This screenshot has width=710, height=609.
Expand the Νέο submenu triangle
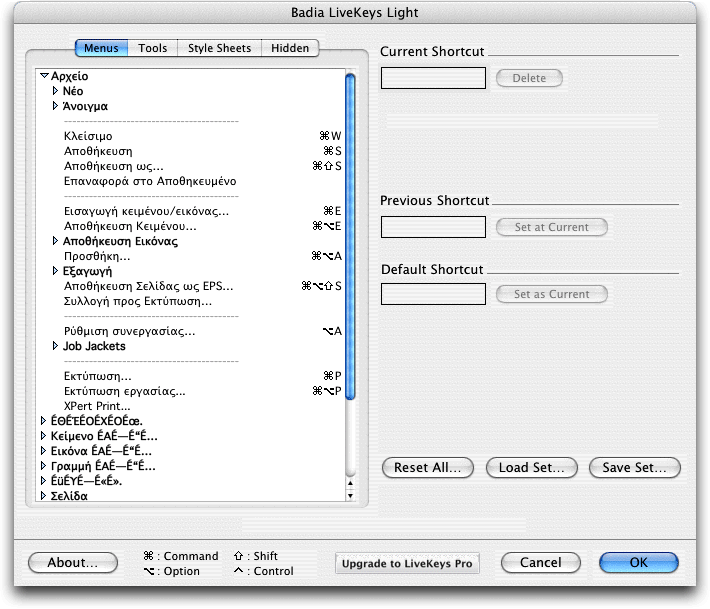coord(55,91)
